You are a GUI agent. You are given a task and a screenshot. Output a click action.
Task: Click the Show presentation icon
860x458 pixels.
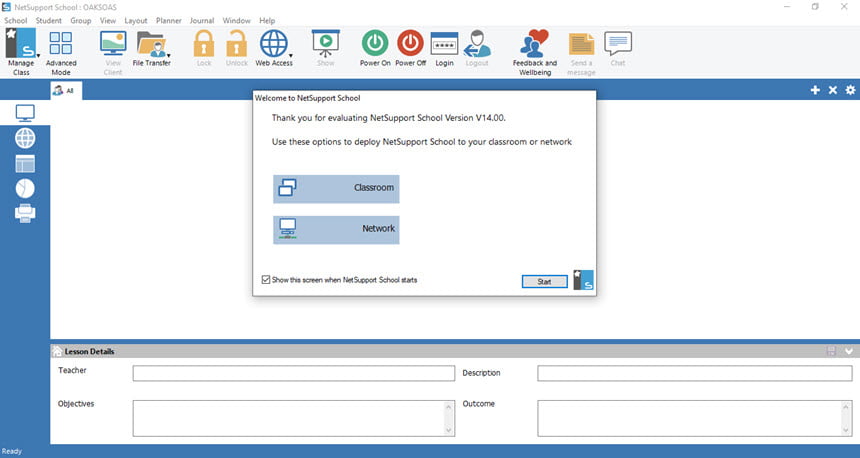pyautogui.click(x=325, y=43)
